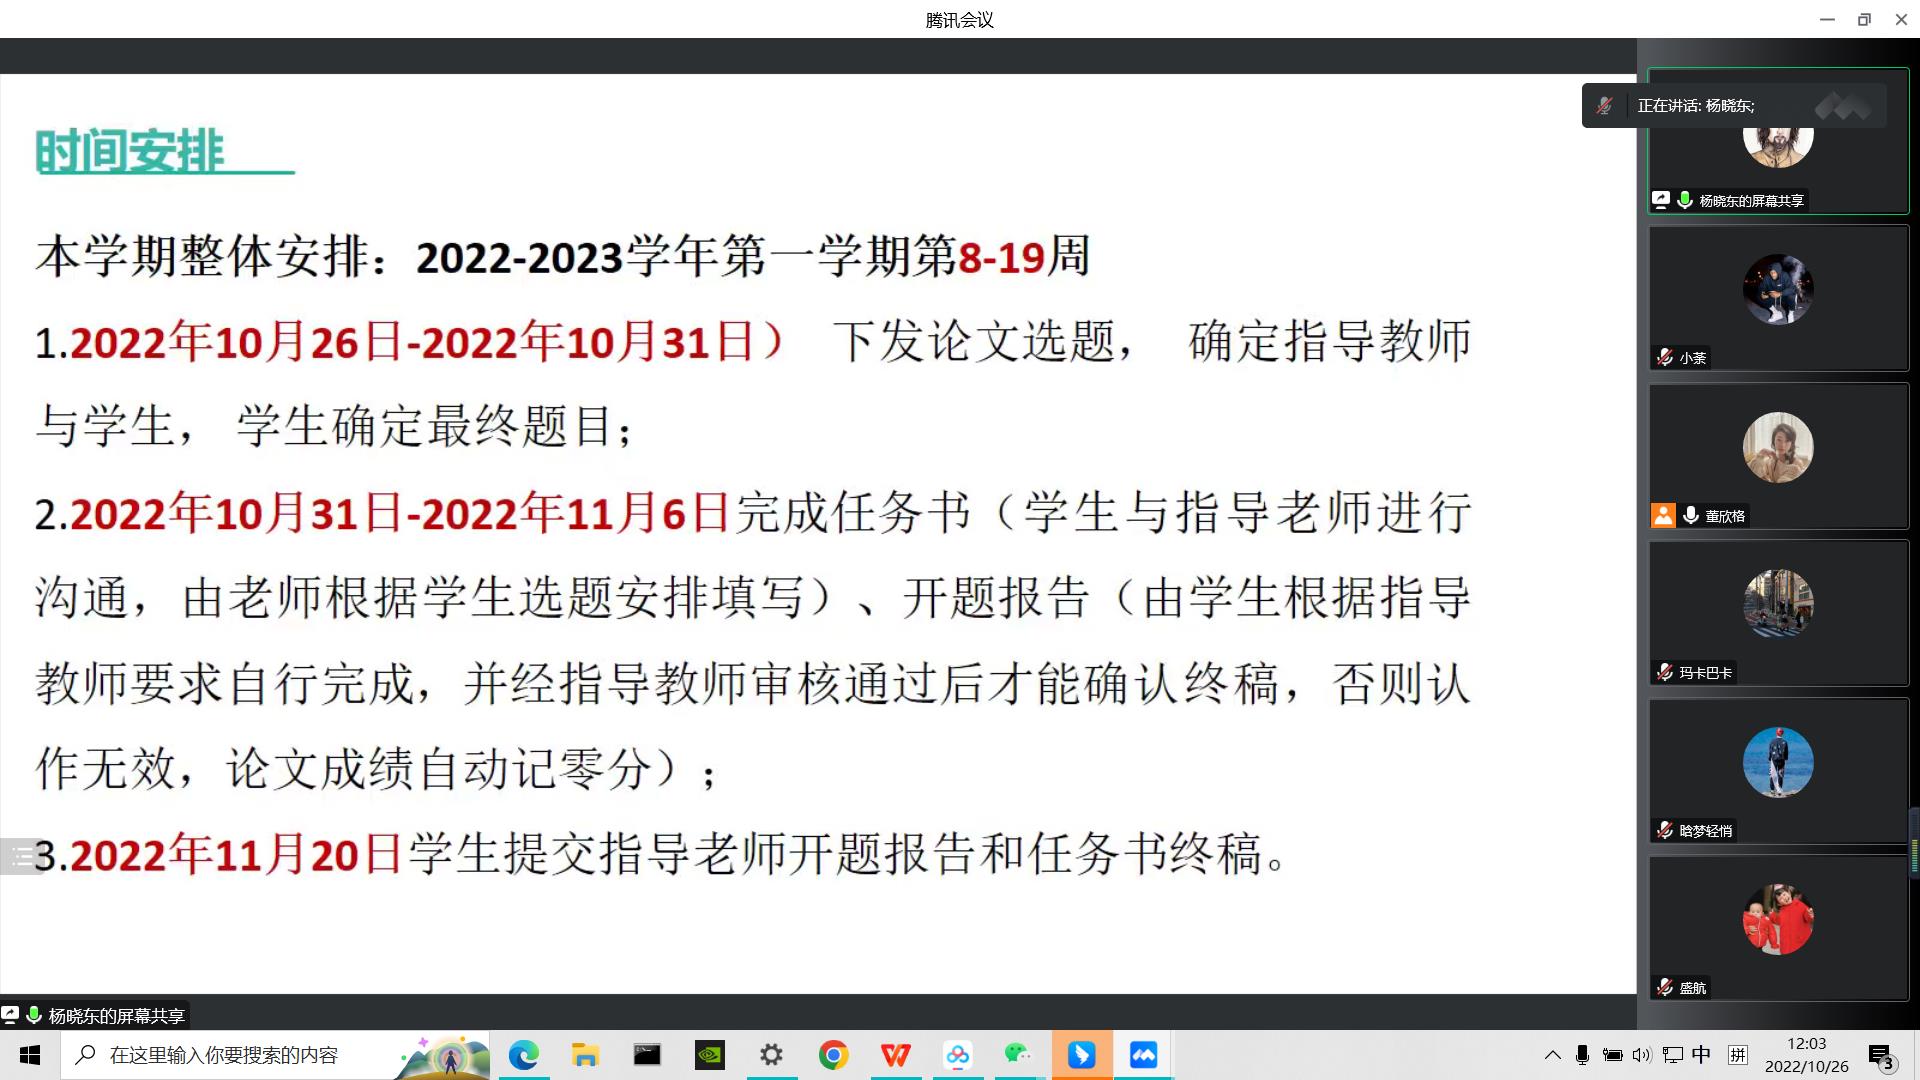Click the orange host badge beside 董欣格

[x=1663, y=516]
